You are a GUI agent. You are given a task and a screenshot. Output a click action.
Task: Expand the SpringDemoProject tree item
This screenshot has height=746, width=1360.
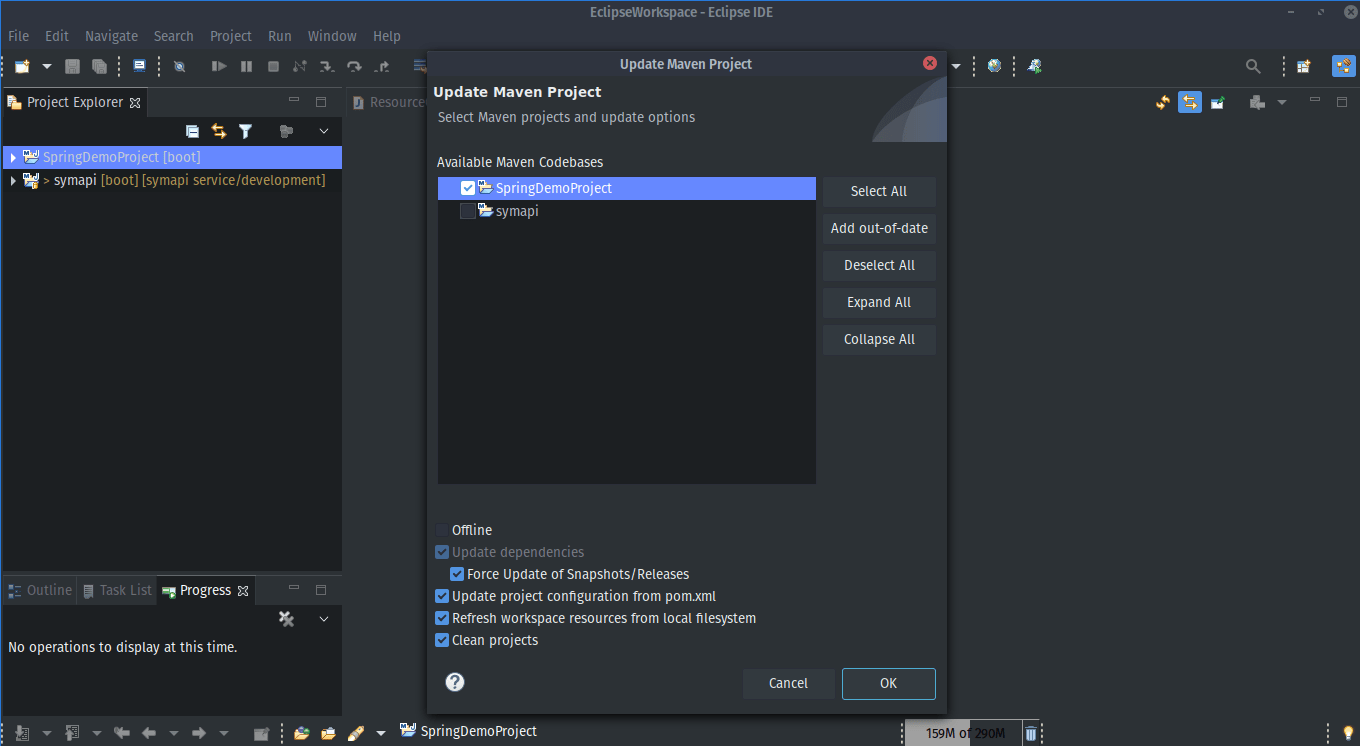tap(11, 157)
